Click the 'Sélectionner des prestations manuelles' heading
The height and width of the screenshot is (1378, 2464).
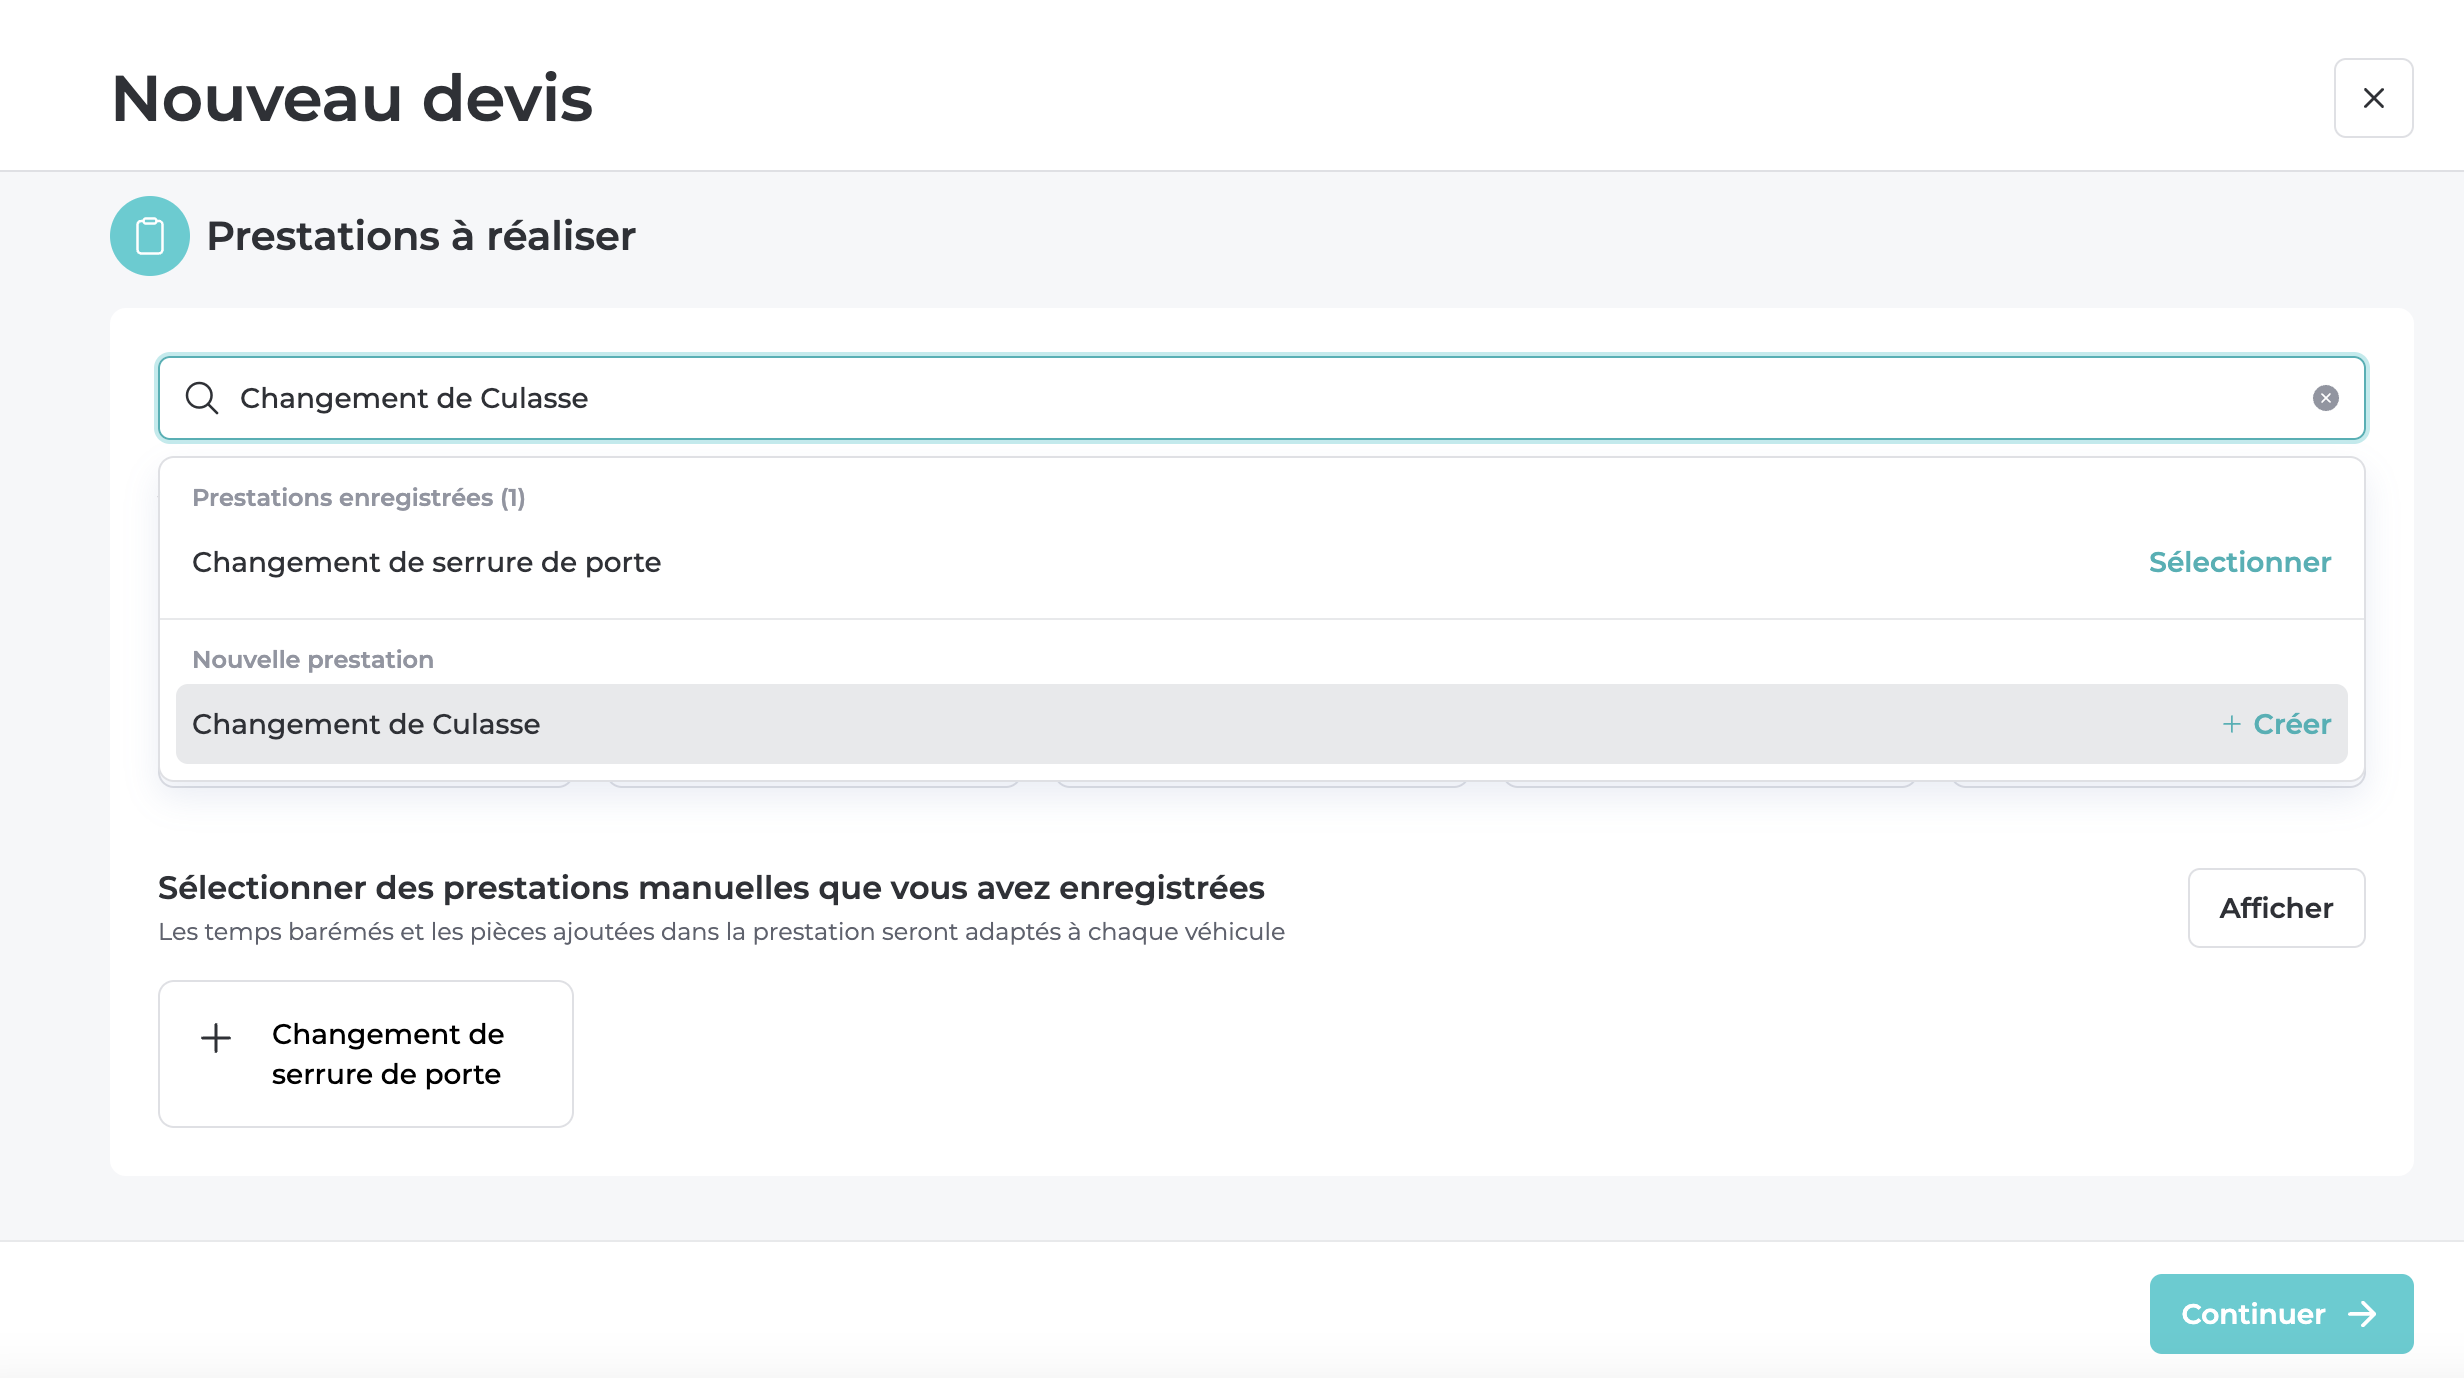tap(711, 888)
